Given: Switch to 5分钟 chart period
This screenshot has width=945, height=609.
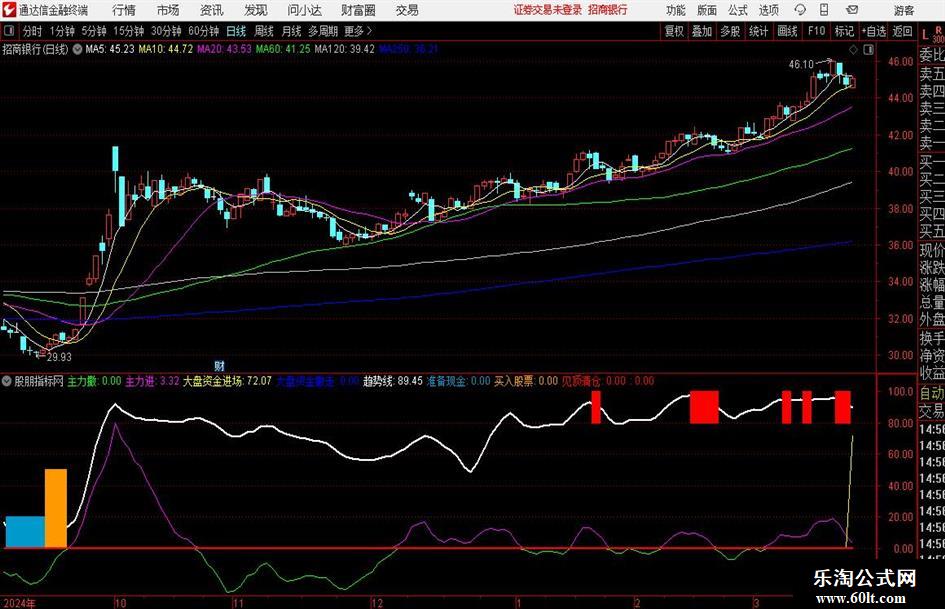Looking at the screenshot, I should (x=94, y=31).
